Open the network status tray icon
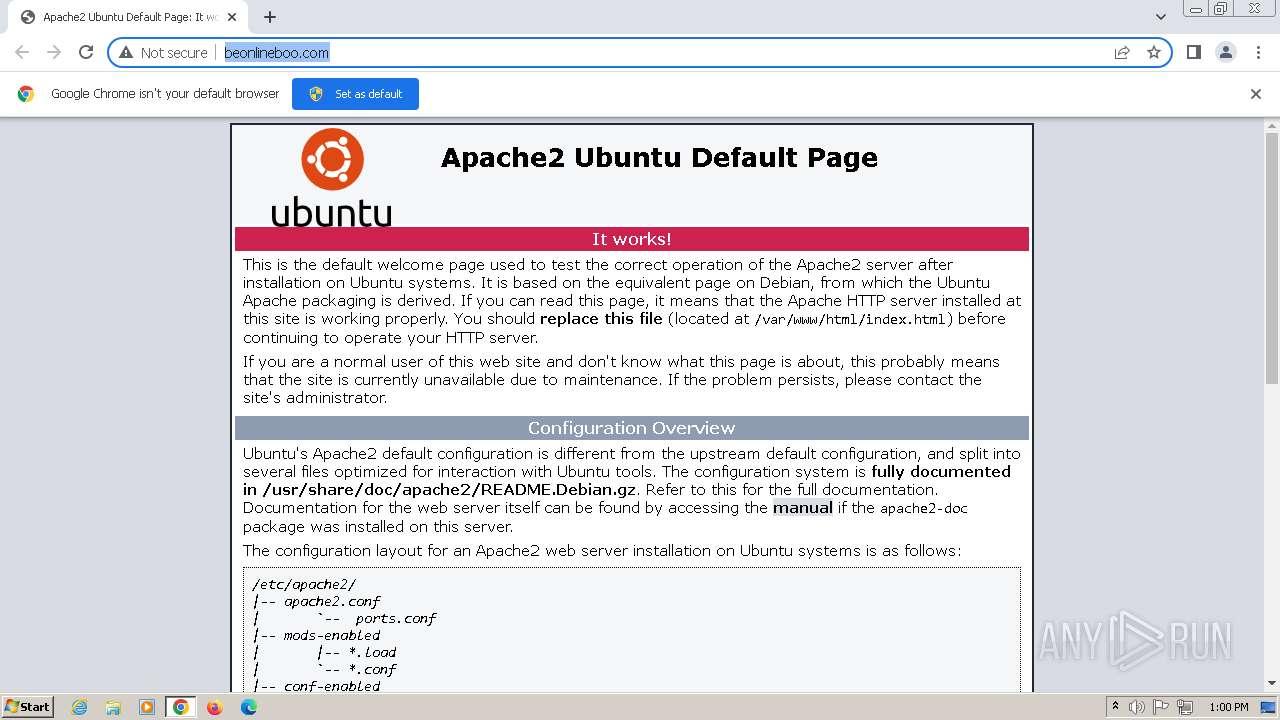 pyautogui.click(x=1185, y=707)
